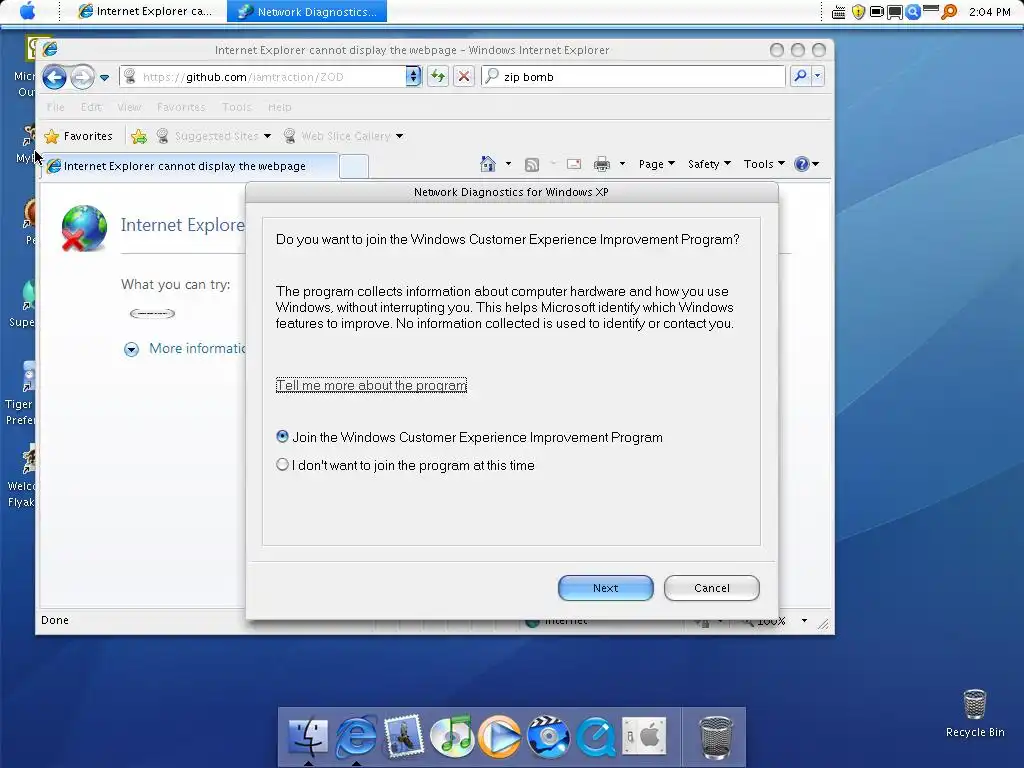Open the Suggested Sites dropdown
This screenshot has height=768, width=1024.
click(x=267, y=136)
